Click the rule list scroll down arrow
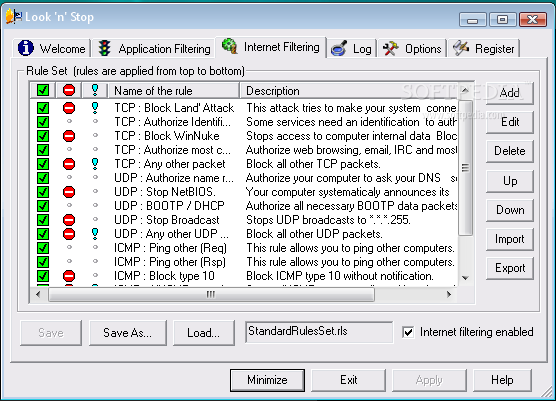 pos(466,278)
